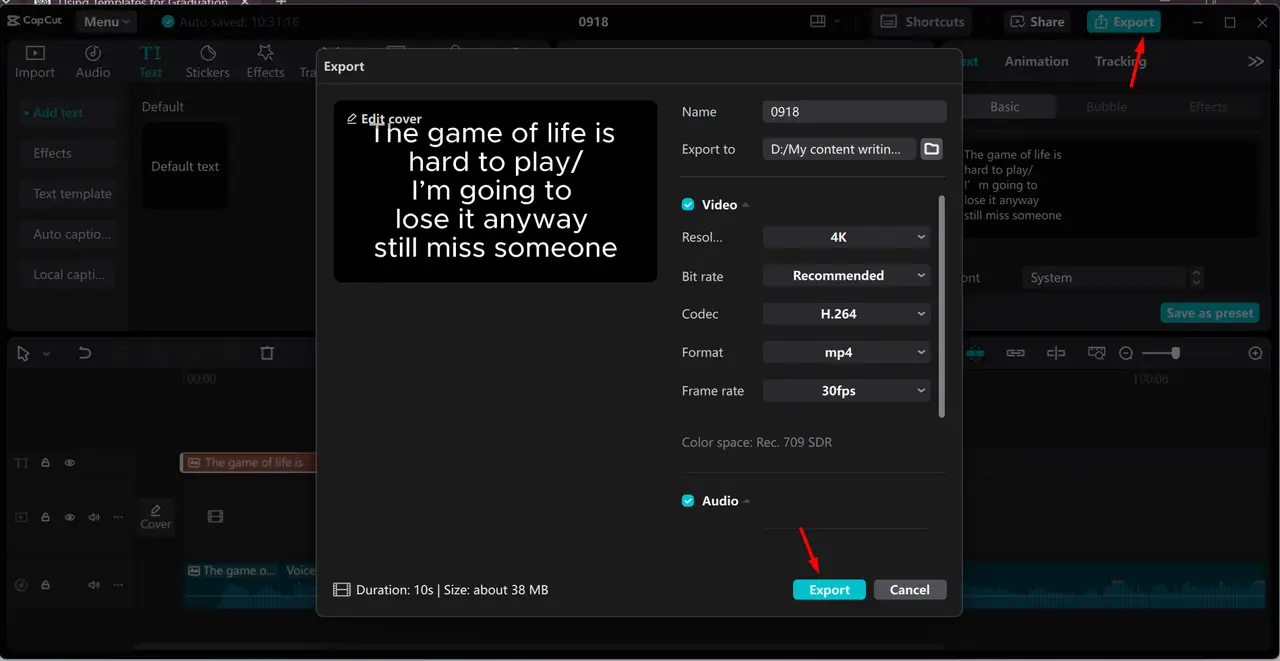Viewport: 1280px width, 661px height.
Task: Switch to the Animation tab
Action: tap(1036, 61)
